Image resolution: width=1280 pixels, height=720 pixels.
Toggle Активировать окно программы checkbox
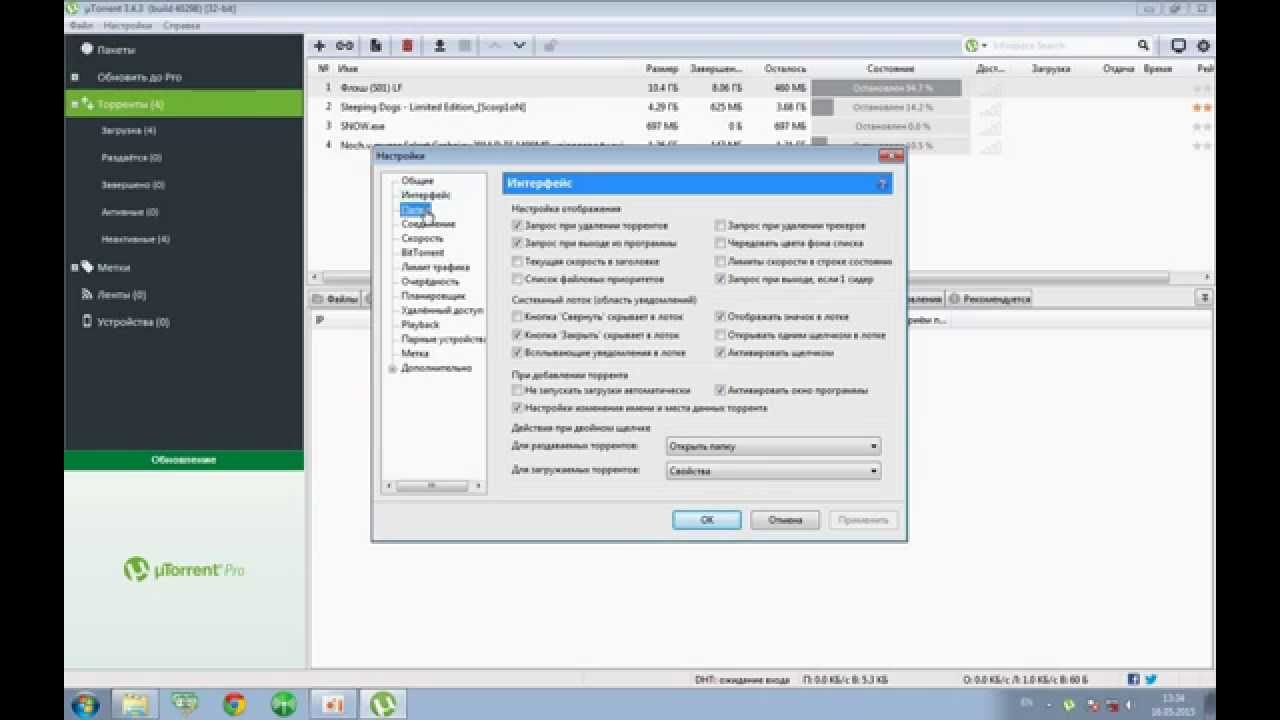(720, 390)
